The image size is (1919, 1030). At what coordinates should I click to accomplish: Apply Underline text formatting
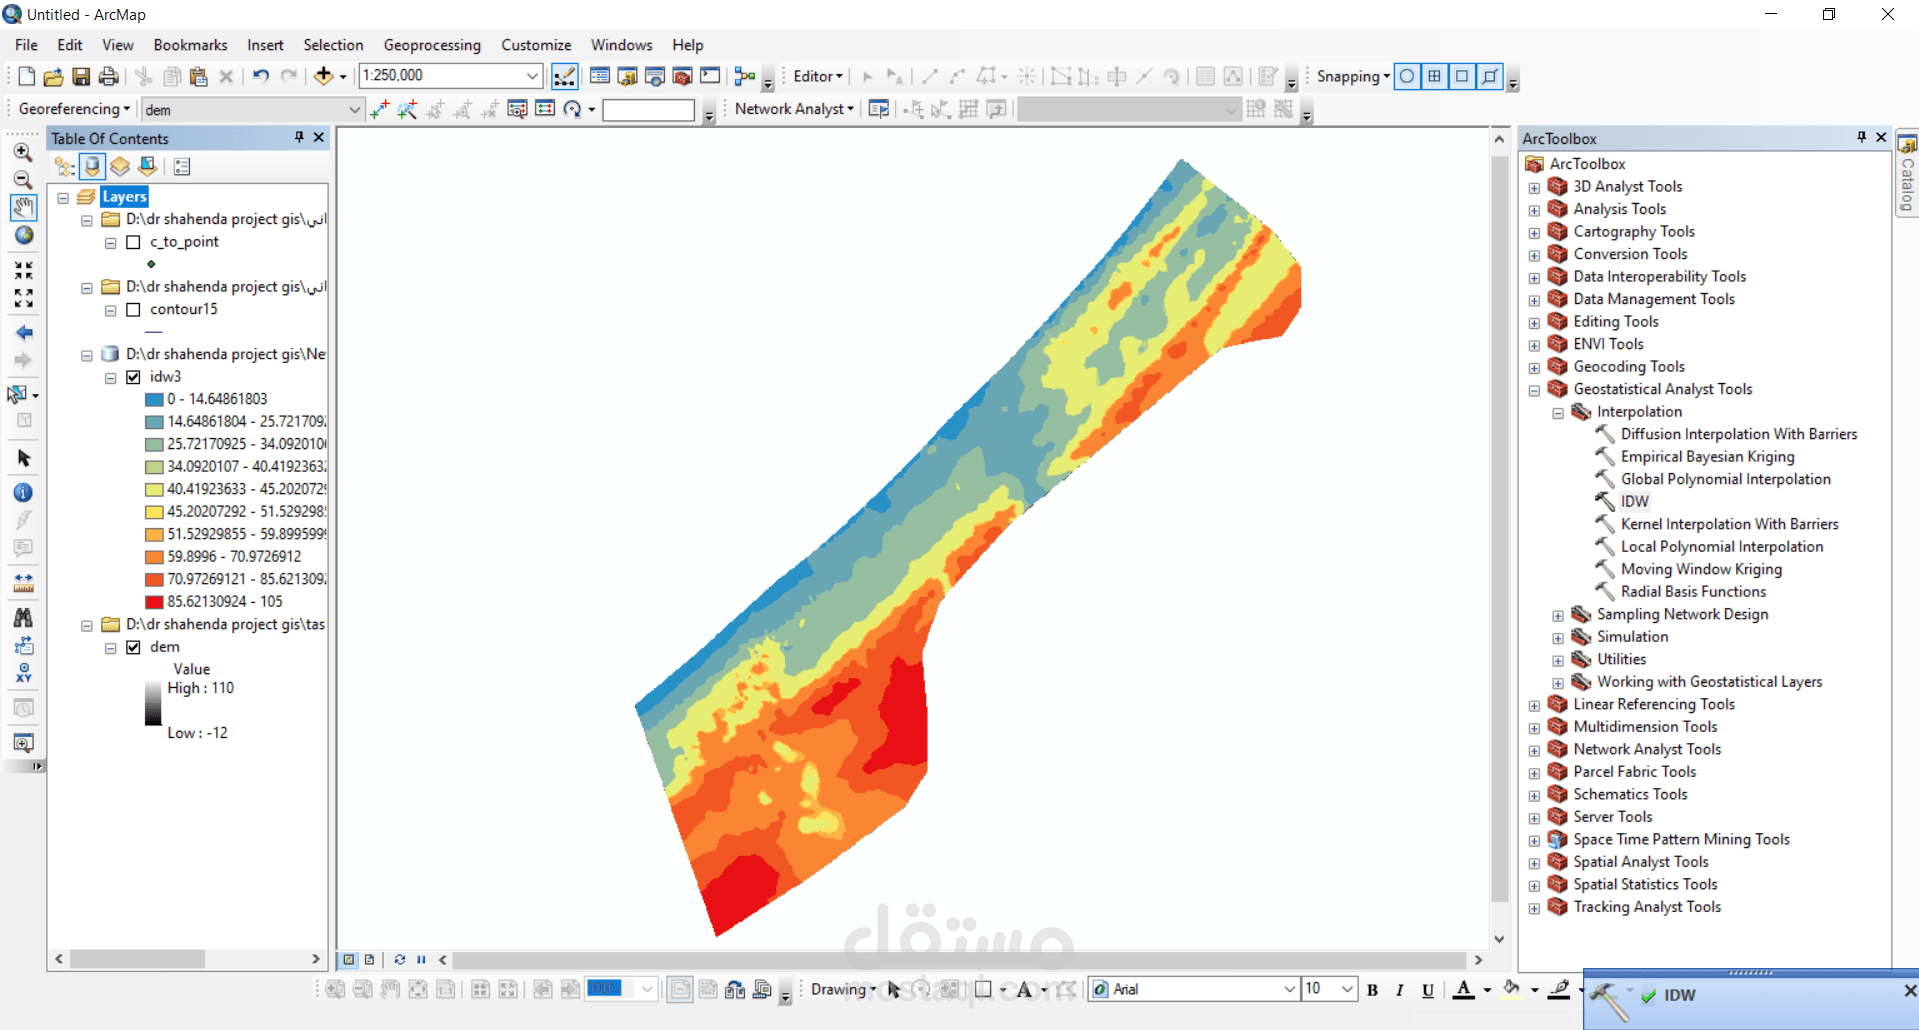[1428, 990]
